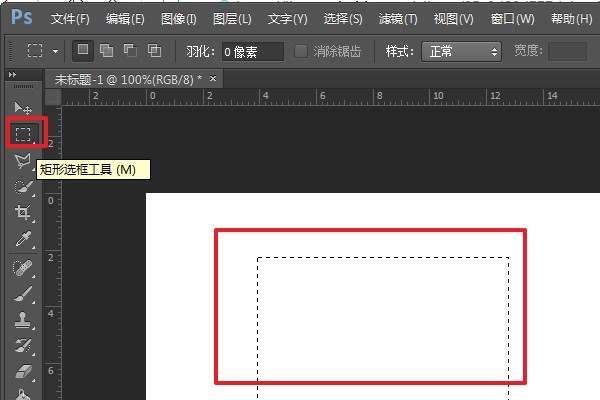The width and height of the screenshot is (600, 400).
Task: Select the Rectangular Marquee tool
Action: pyautogui.click(x=23, y=134)
